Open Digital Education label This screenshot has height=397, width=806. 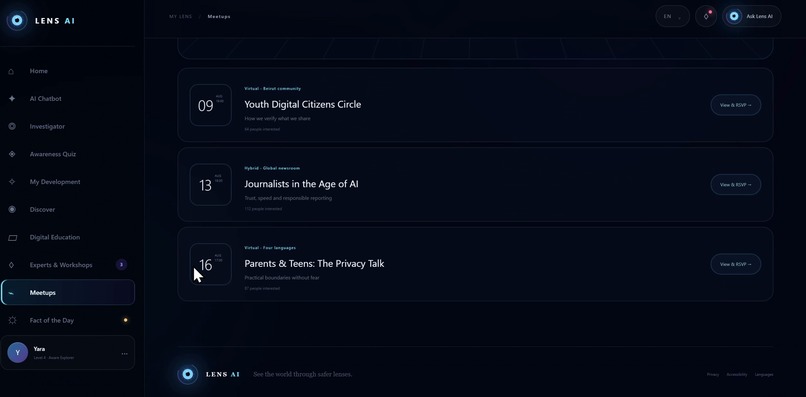point(54,238)
